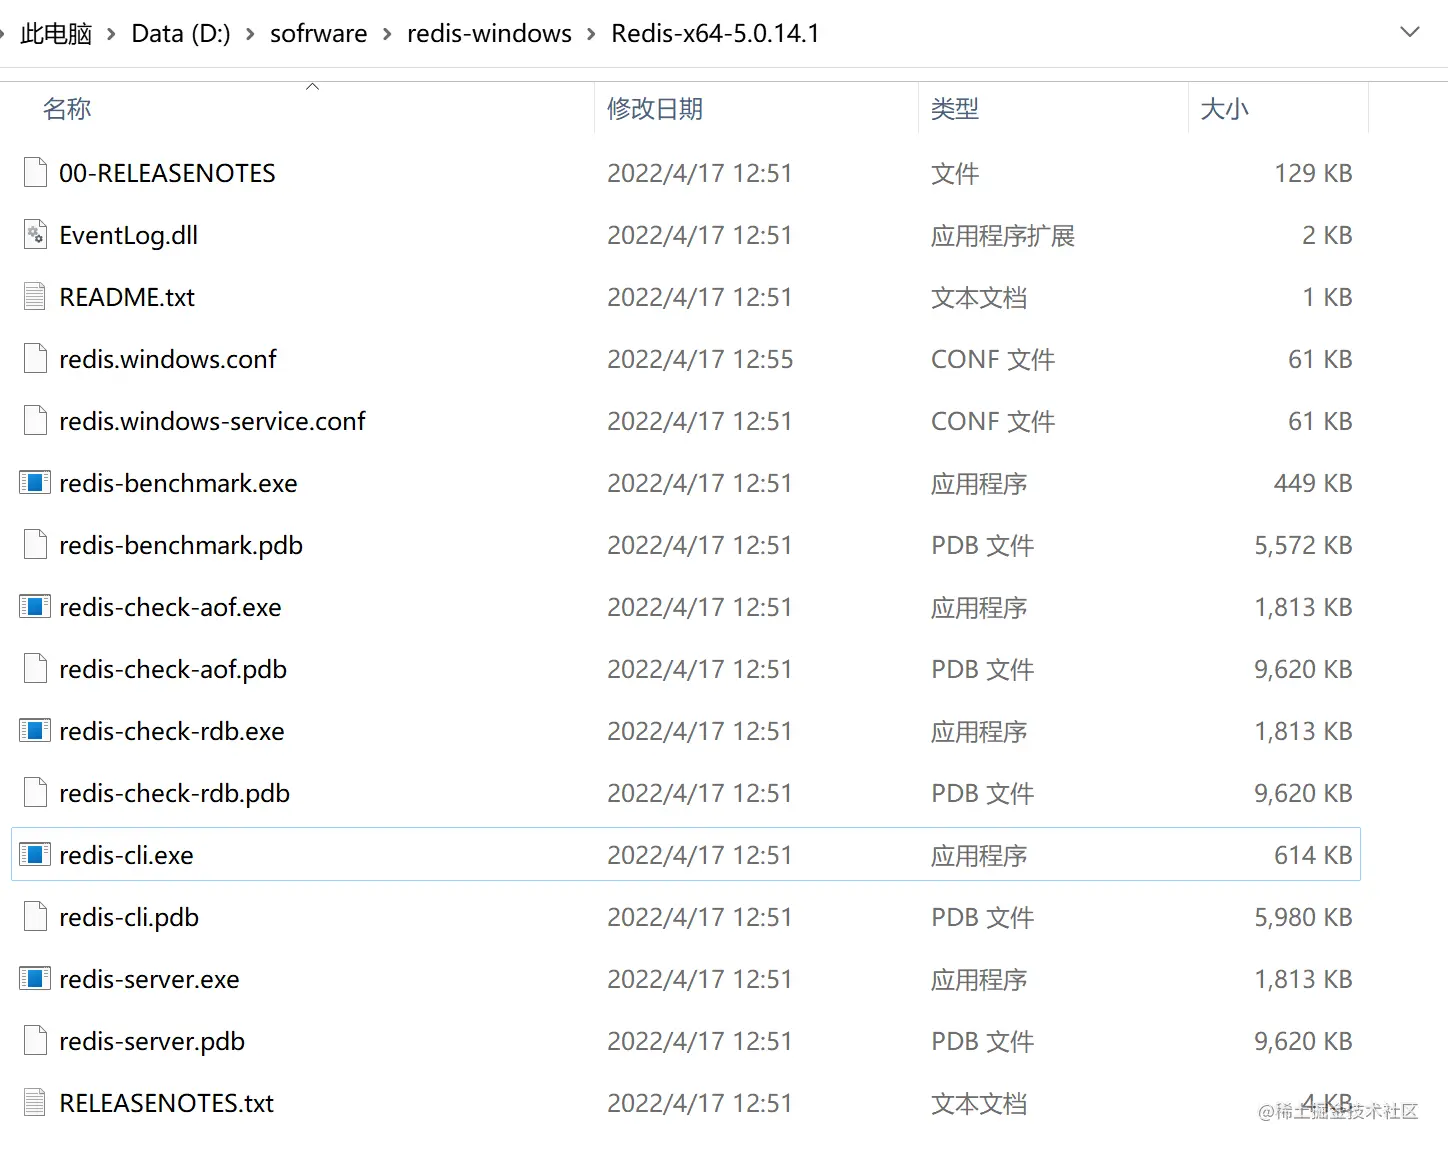
Task: Click the EventLog.dll file icon
Action: click(x=35, y=235)
